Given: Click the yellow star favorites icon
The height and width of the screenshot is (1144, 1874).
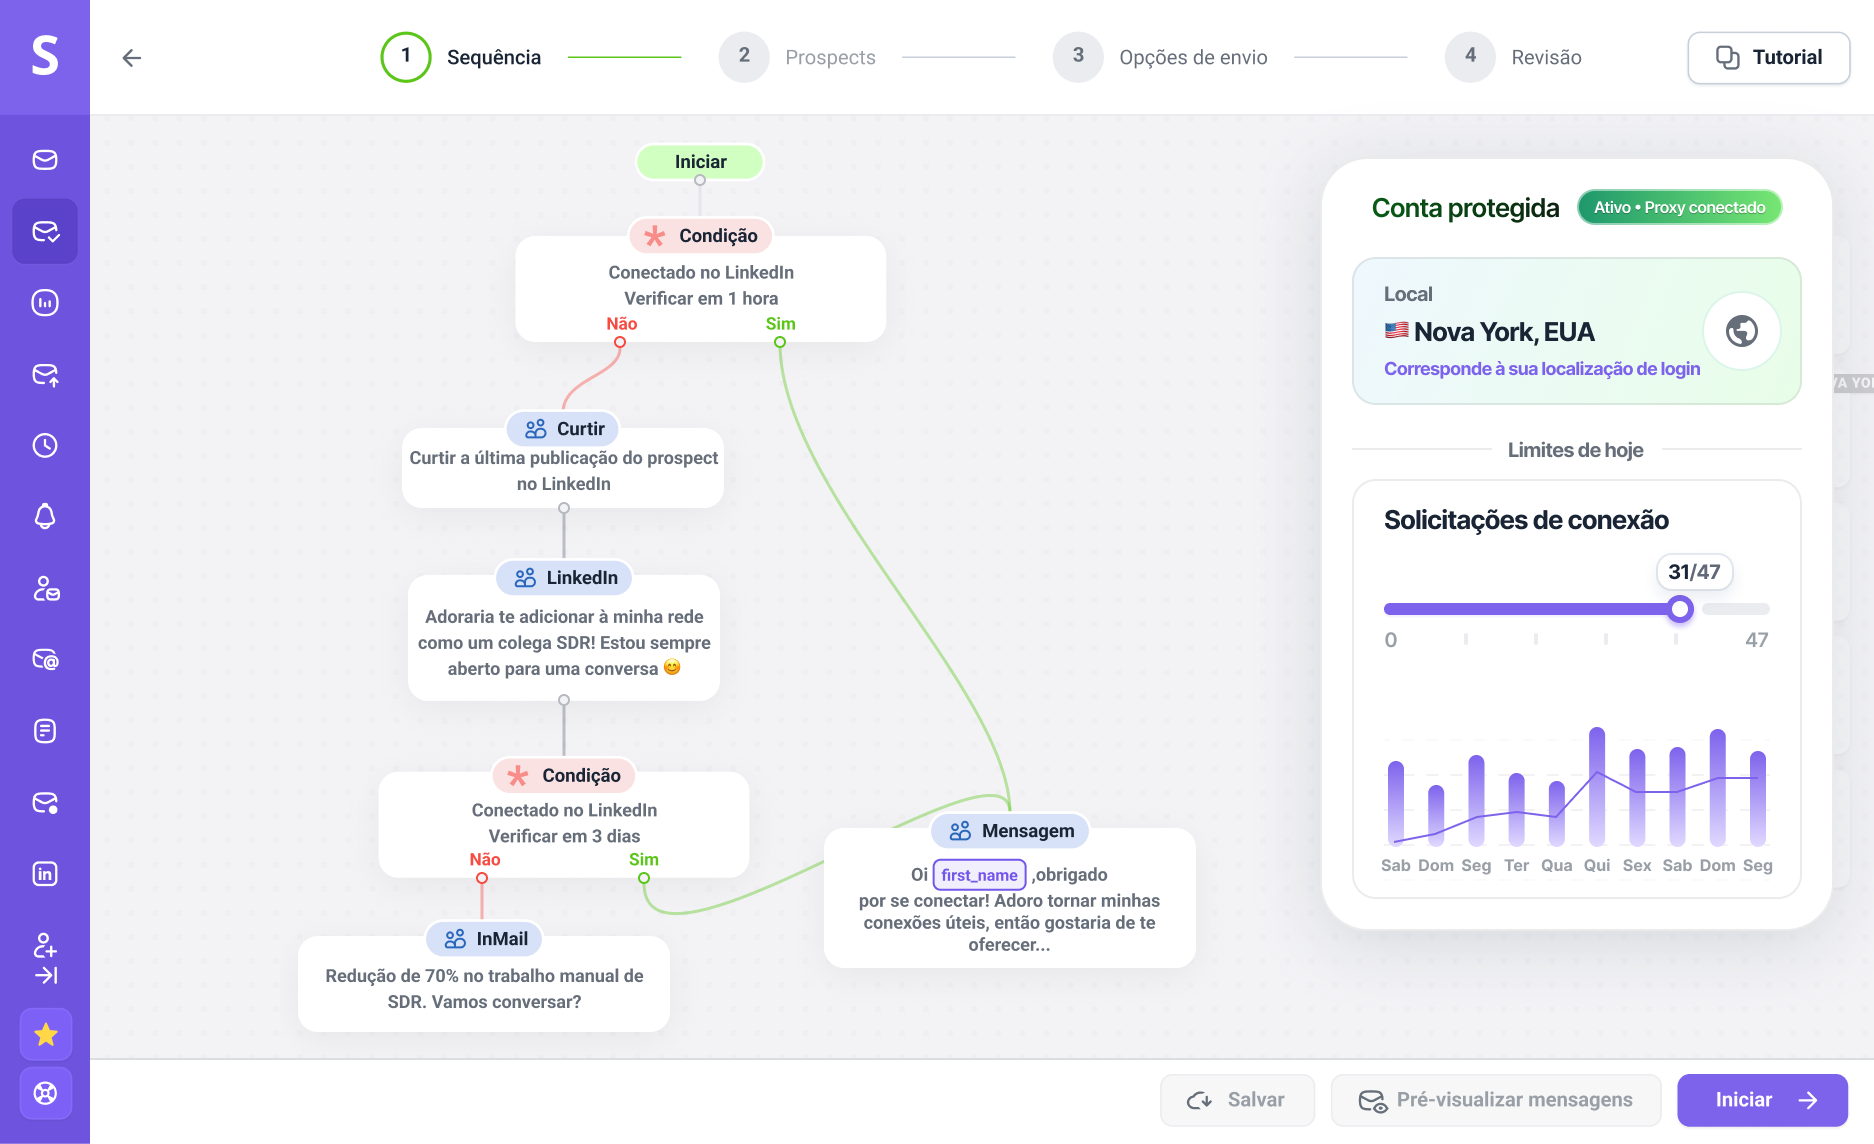Looking at the screenshot, I should (x=46, y=1034).
